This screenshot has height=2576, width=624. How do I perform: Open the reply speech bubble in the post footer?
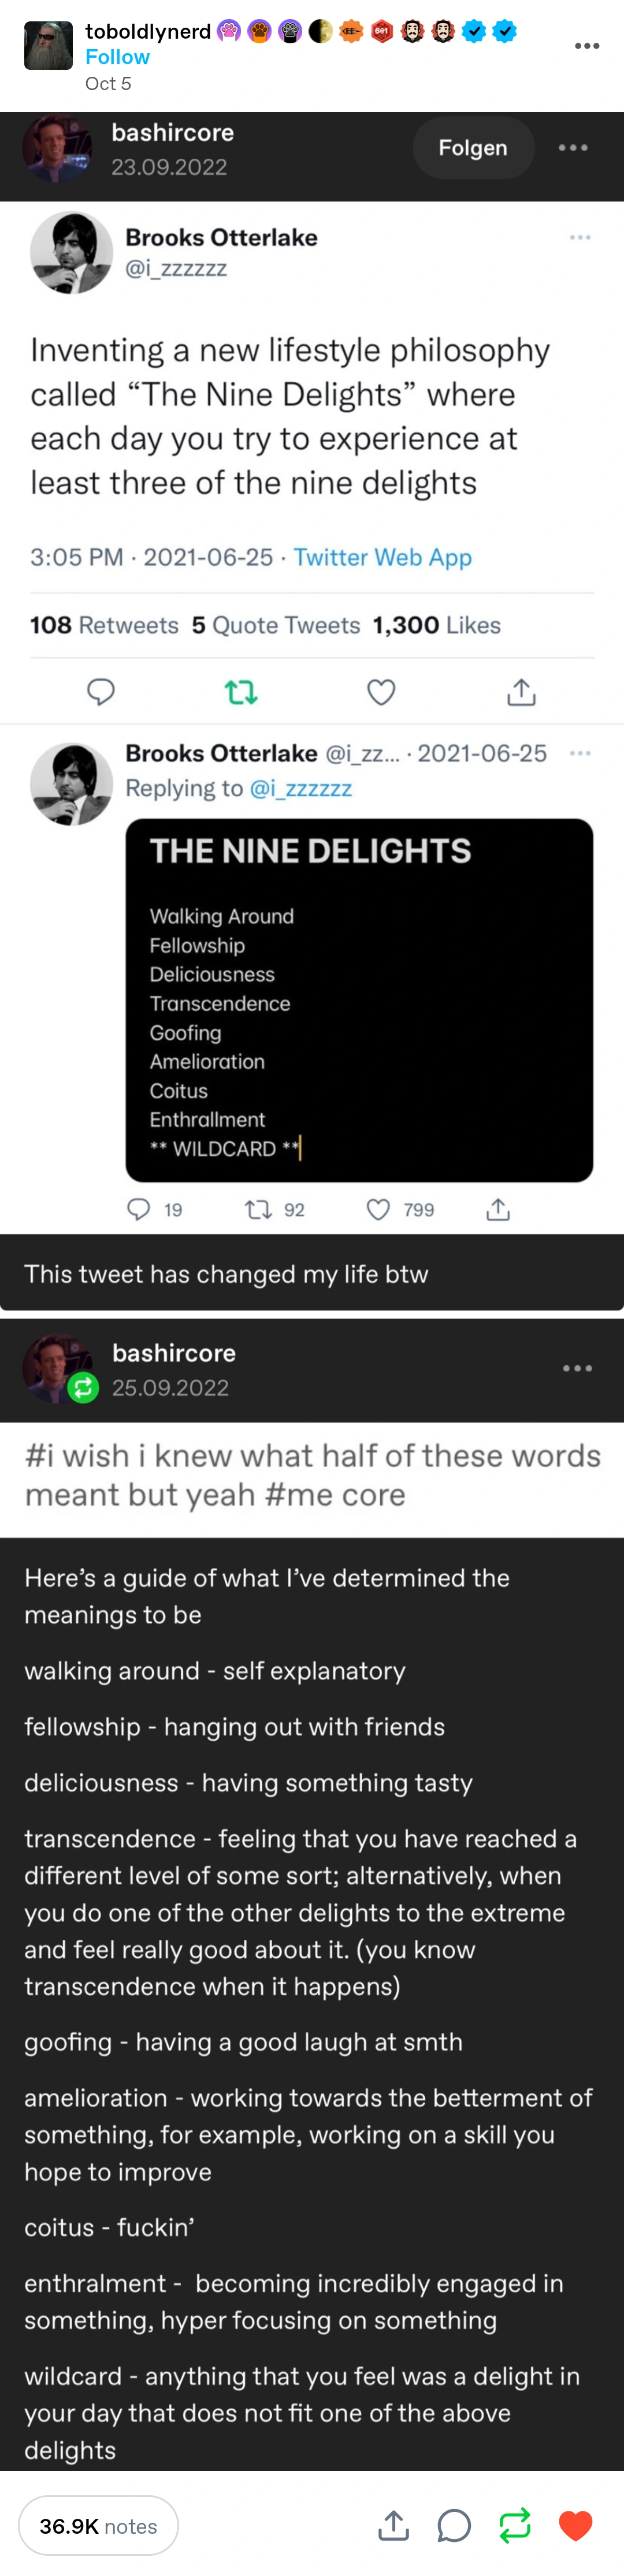[454, 2525]
